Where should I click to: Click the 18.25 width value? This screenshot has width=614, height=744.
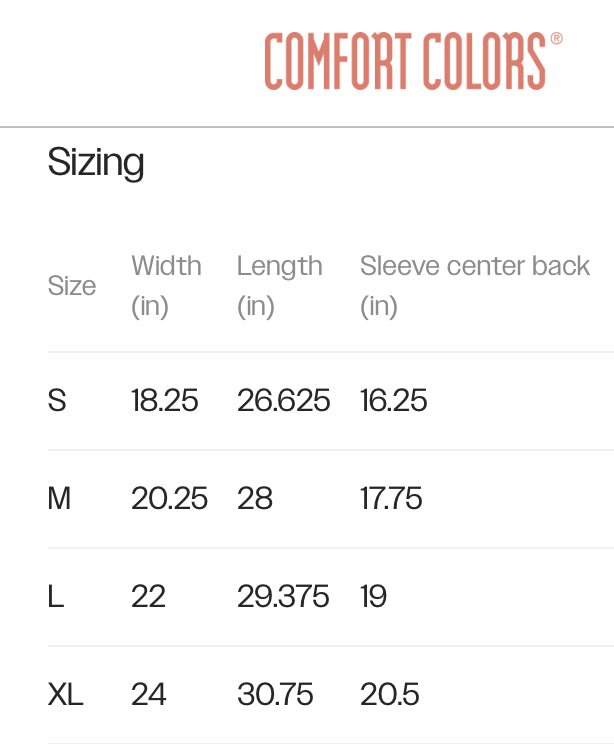165,400
